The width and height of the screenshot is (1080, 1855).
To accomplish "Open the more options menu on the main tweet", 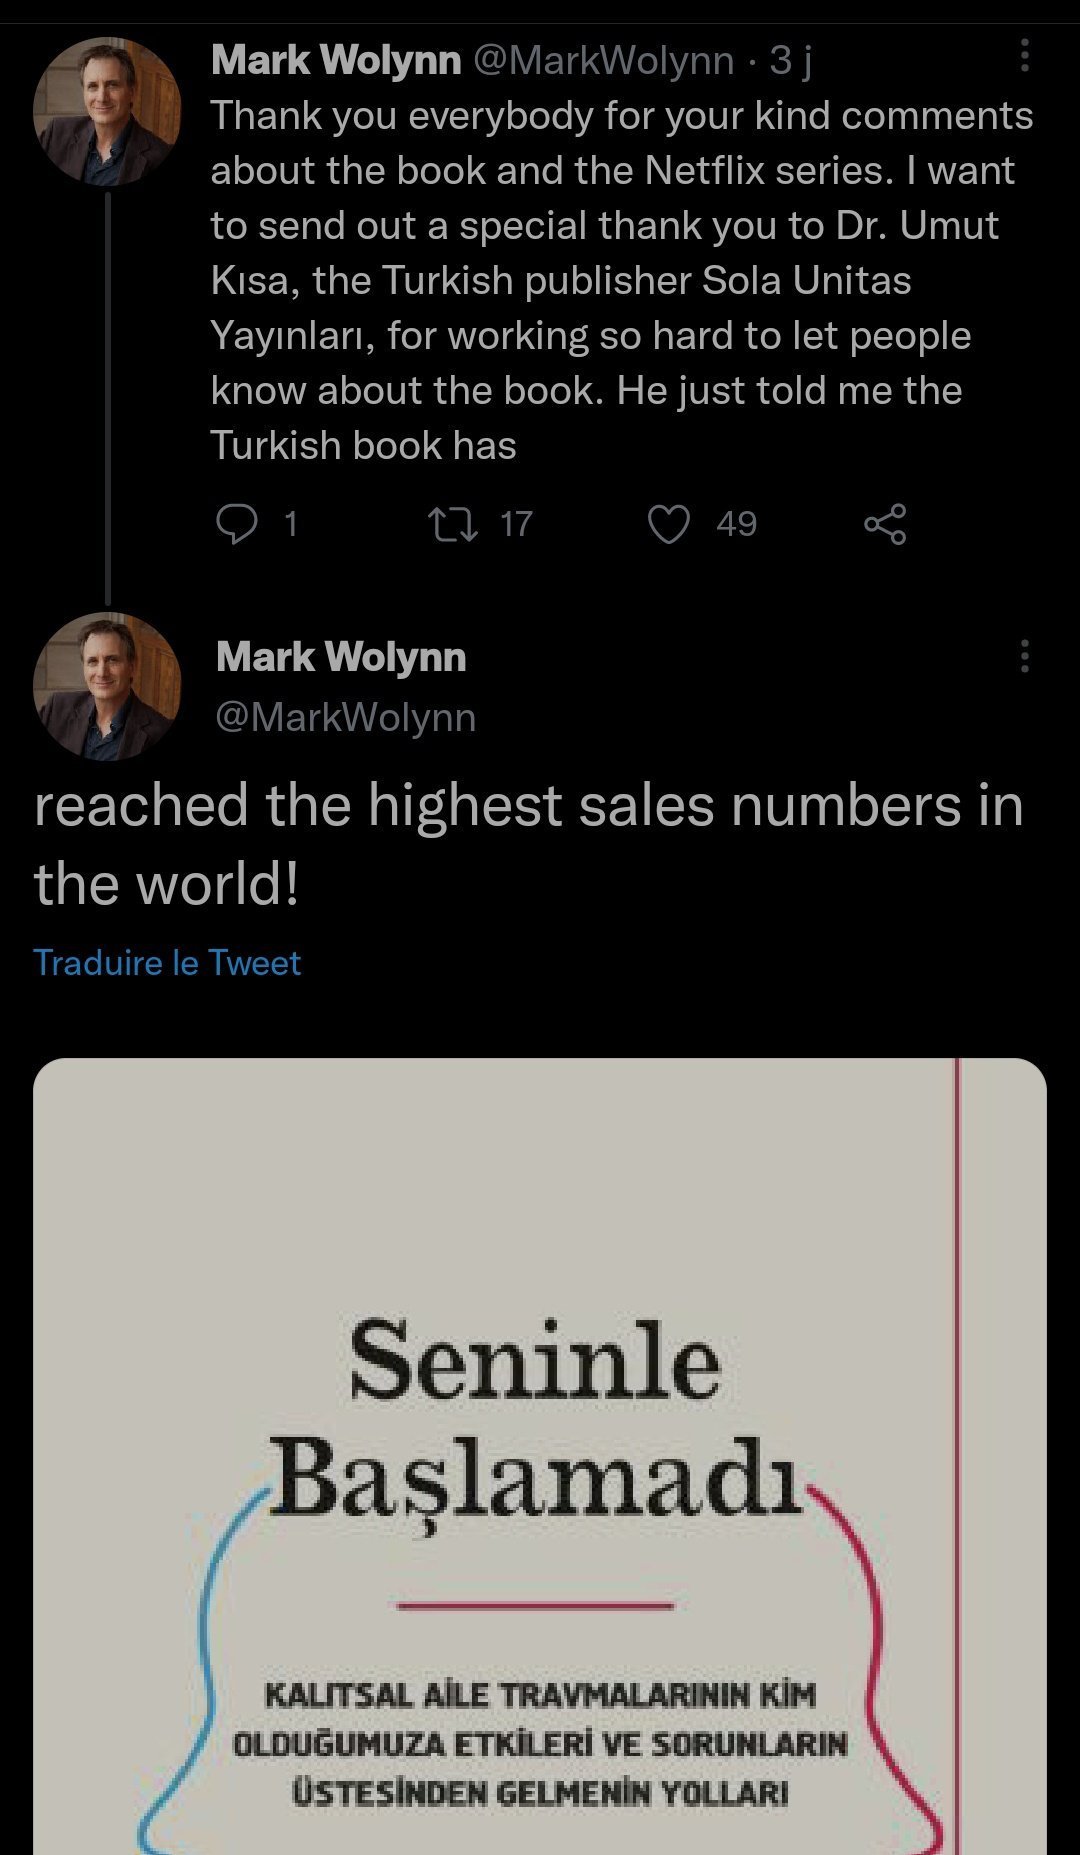I will 1024,656.
